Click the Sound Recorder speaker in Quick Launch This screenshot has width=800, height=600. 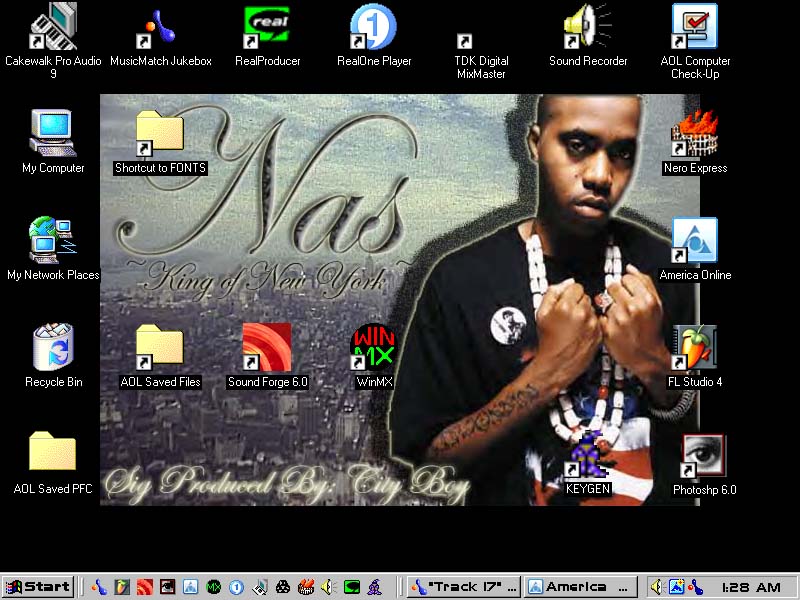328,587
